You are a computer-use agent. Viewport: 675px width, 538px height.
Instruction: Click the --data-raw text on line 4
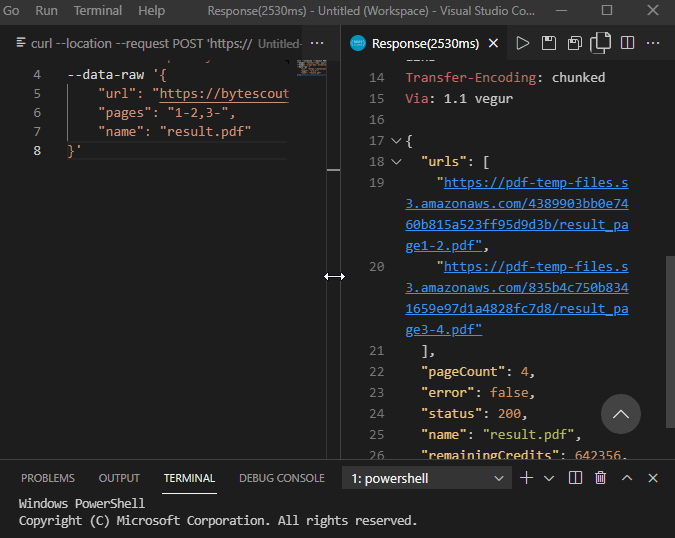[105, 74]
